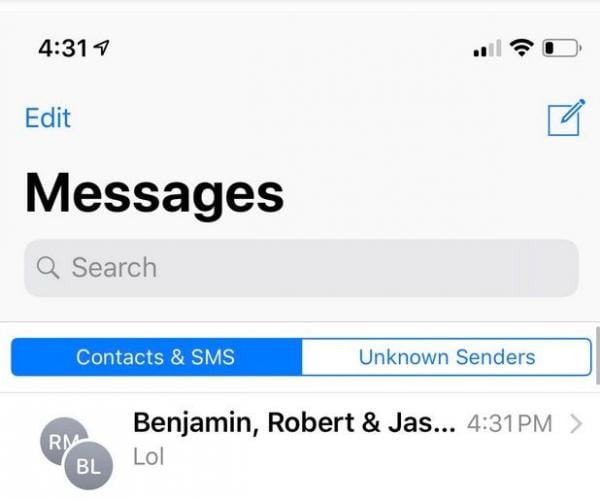This screenshot has width=600, height=500.
Task: Click the scrollbar indicator on right edge
Action: [x=598, y=355]
